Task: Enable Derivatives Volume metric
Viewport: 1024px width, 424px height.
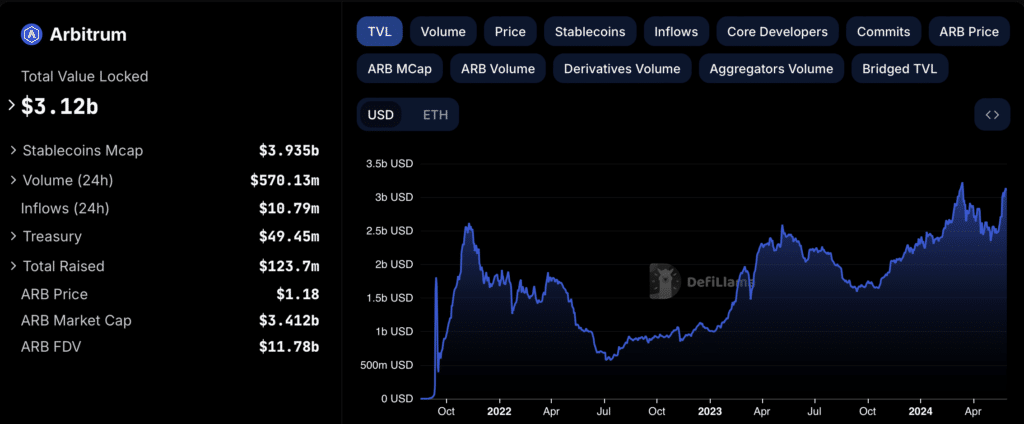Action: (622, 69)
